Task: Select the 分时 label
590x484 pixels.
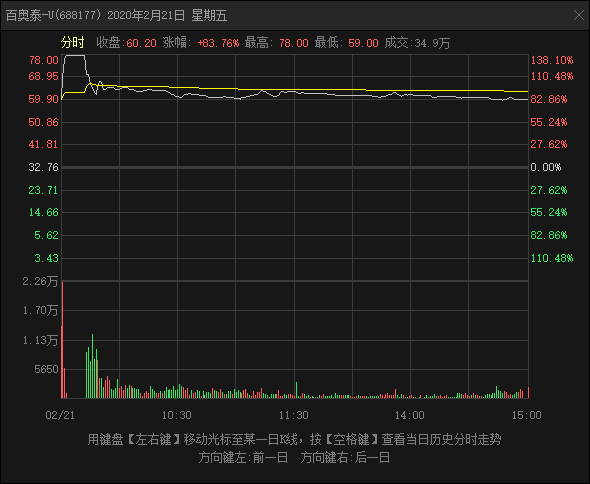Action: [73, 43]
